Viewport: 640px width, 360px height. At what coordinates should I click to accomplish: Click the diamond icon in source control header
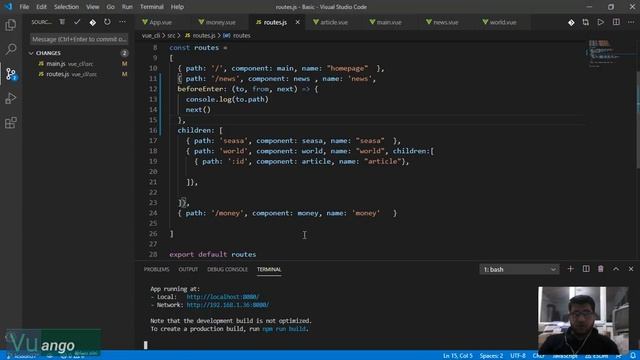click(93, 22)
